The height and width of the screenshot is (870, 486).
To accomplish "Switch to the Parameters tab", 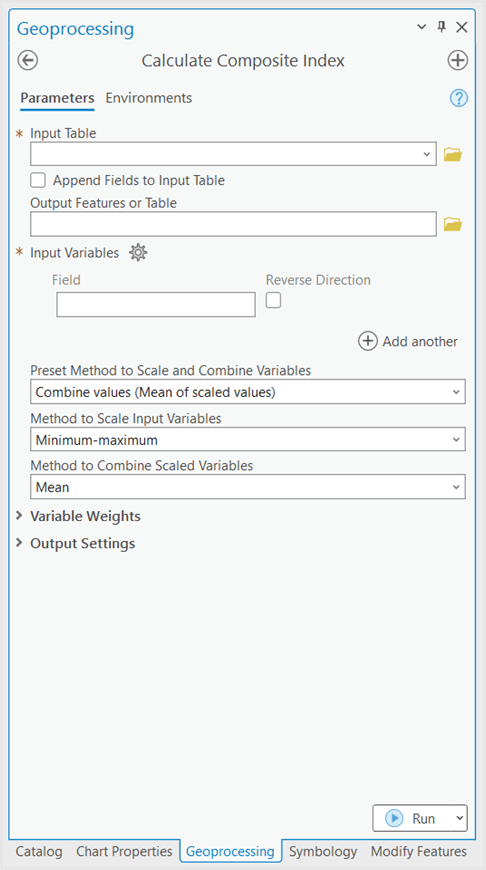I will (x=57, y=98).
